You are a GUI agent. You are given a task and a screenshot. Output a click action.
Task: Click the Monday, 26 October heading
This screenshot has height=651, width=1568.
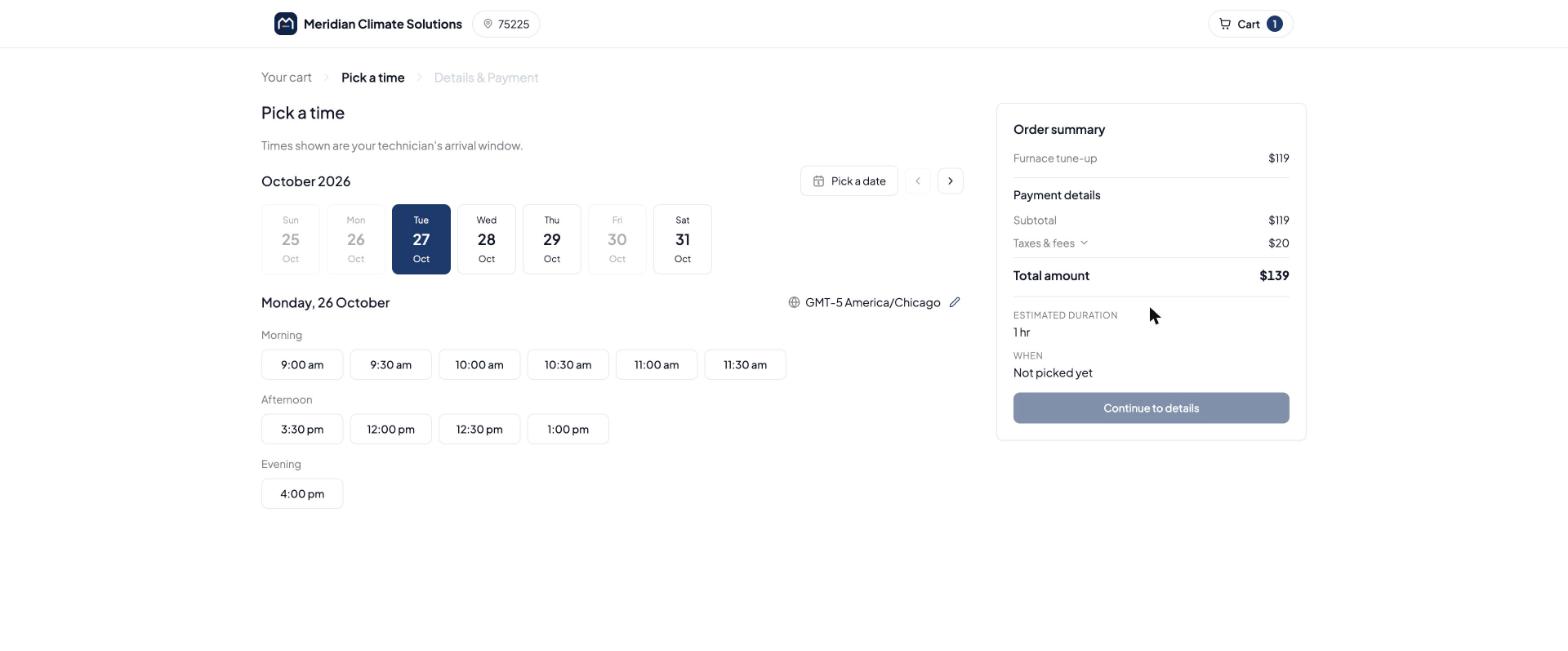(x=325, y=302)
